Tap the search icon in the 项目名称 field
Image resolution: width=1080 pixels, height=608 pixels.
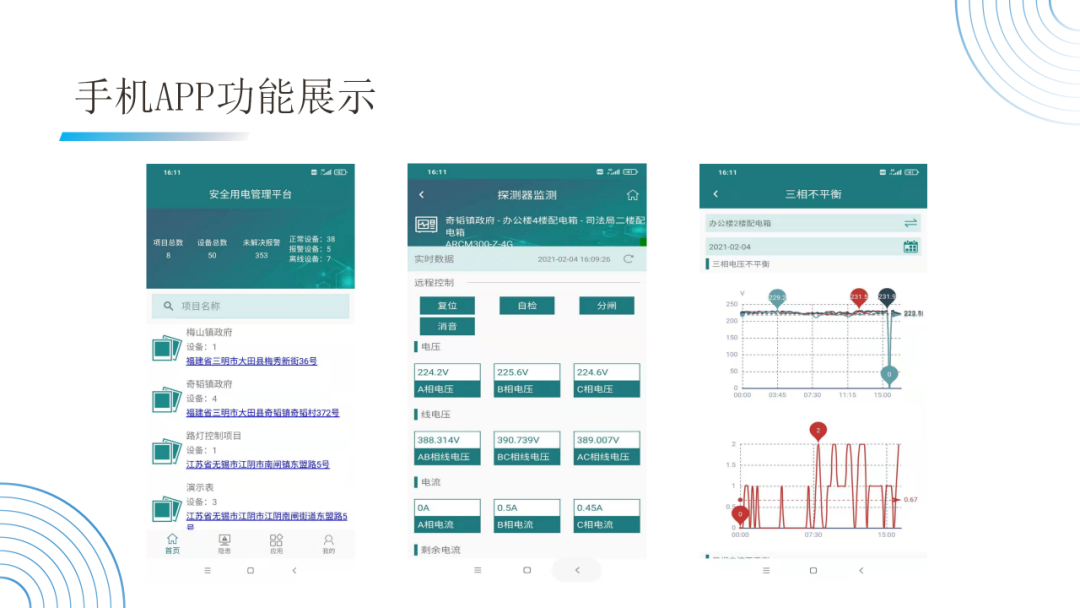coord(168,307)
